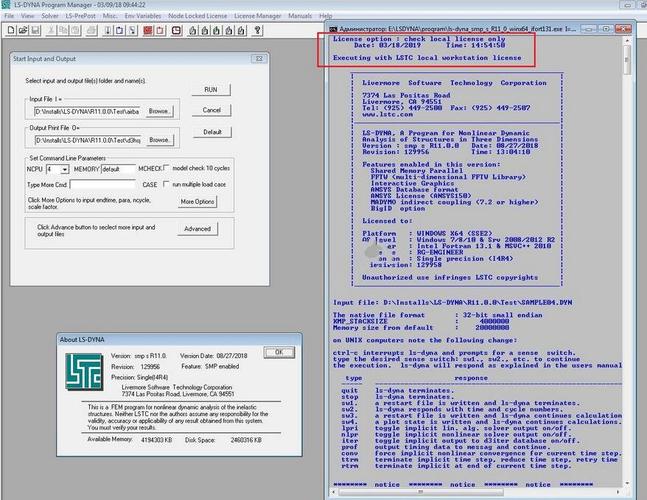Open the Misc. menu
The height and width of the screenshot is (500, 647).
click(110, 16)
